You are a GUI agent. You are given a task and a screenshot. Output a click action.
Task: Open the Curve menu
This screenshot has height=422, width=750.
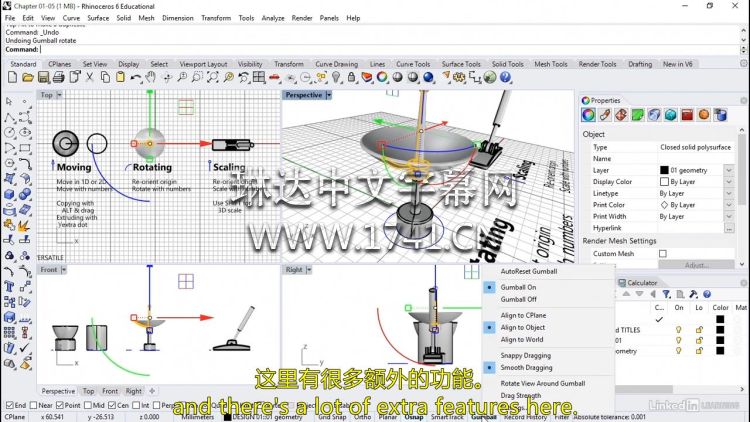point(71,18)
